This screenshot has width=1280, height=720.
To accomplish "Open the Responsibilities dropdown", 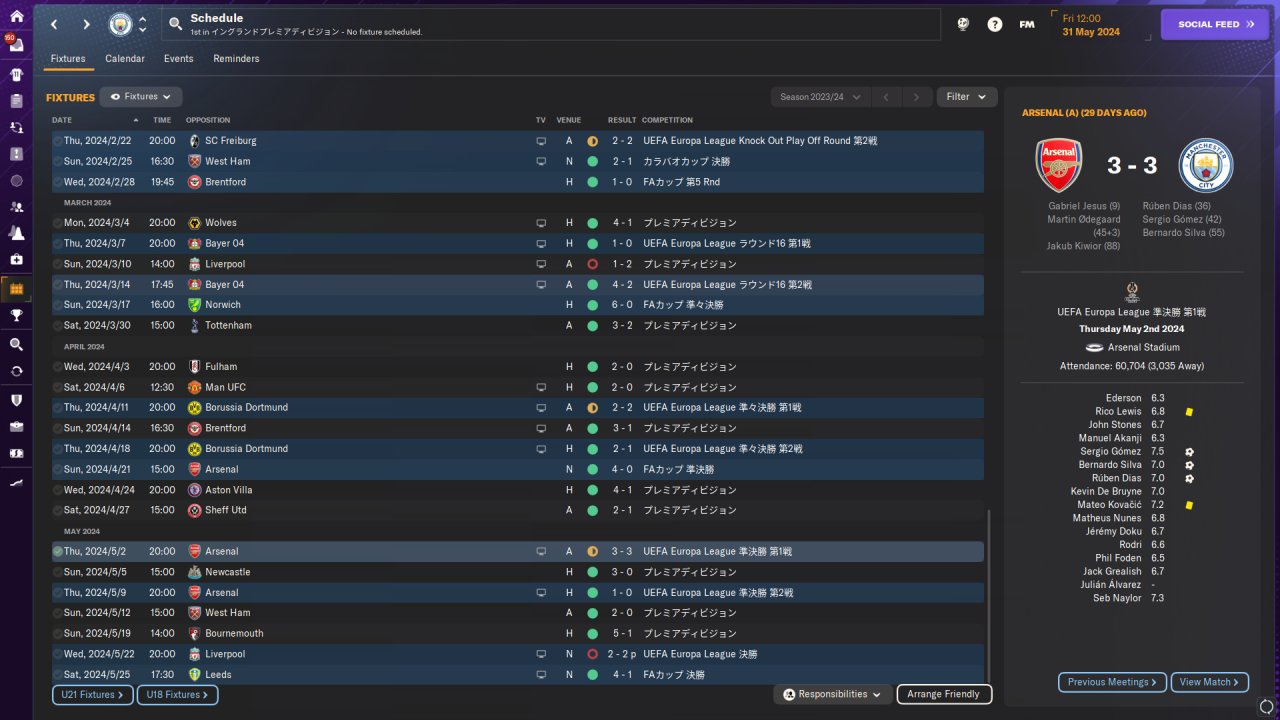I will 833,694.
